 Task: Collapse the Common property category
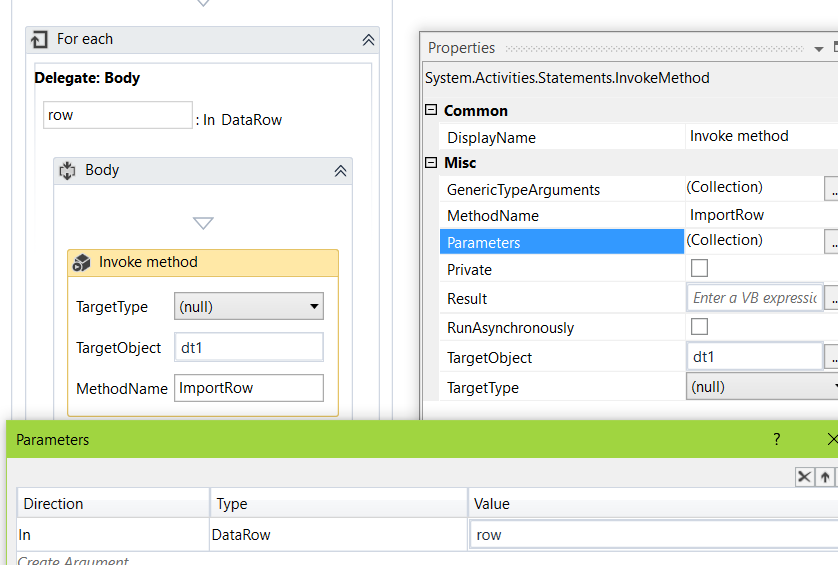431,111
